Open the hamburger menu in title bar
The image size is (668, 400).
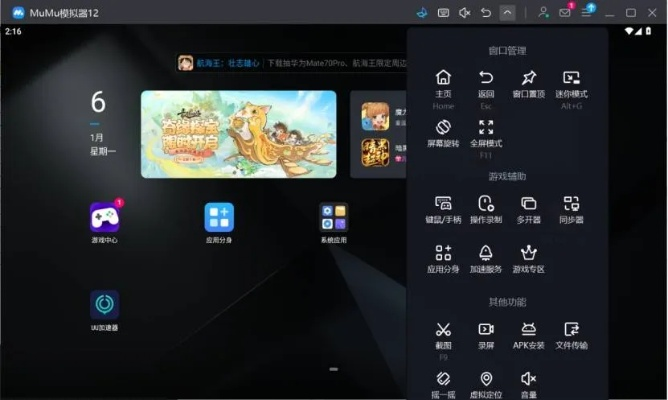coord(587,13)
